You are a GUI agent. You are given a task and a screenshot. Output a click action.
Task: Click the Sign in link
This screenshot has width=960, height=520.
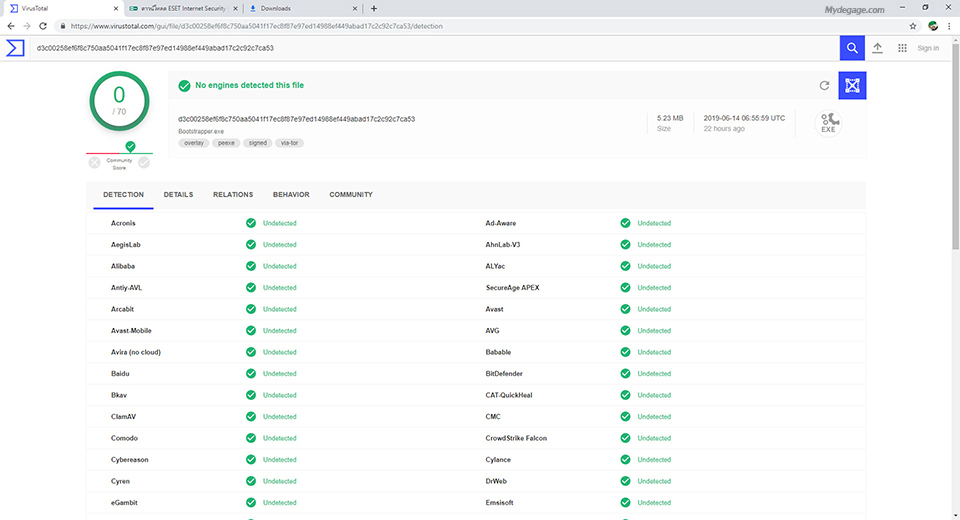click(928, 48)
